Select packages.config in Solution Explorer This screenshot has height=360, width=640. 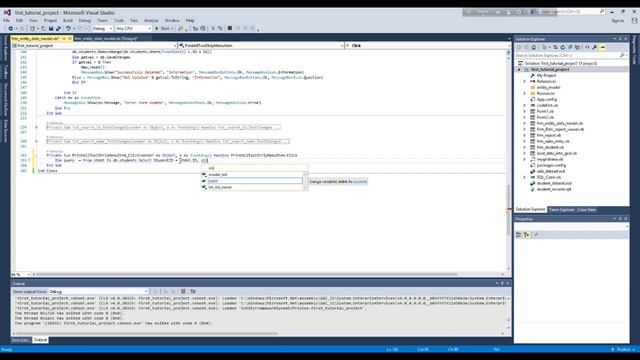pyautogui.click(x=551, y=165)
